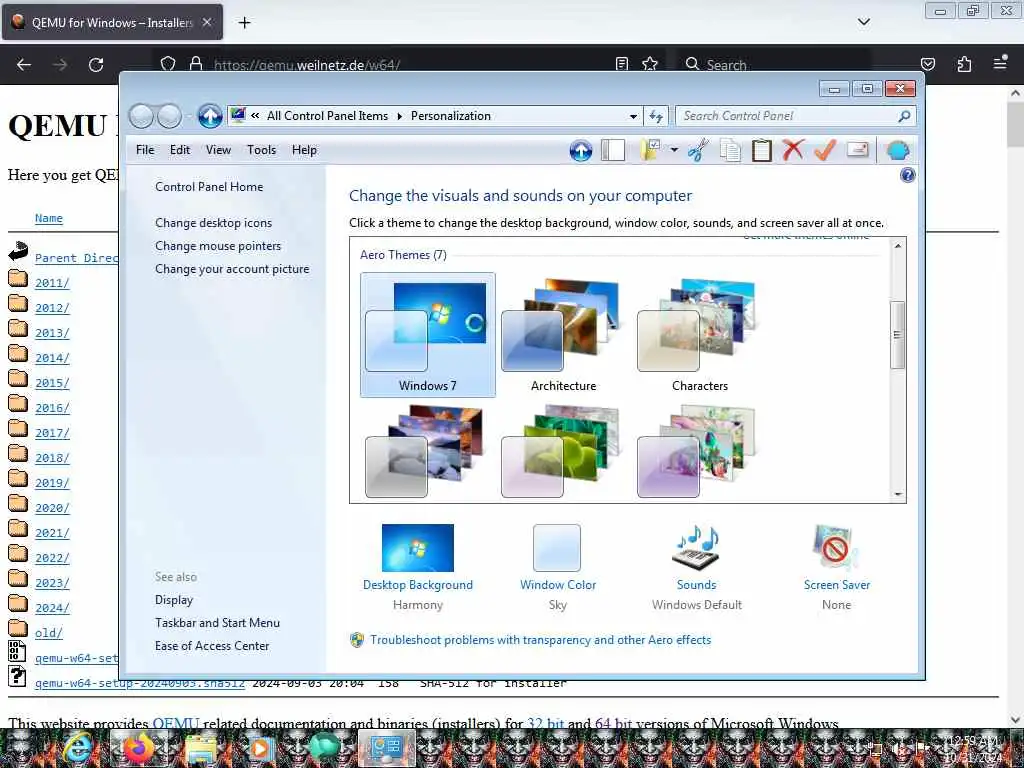Open the Tools menu
Image resolution: width=1024 pixels, height=768 pixels.
click(261, 150)
